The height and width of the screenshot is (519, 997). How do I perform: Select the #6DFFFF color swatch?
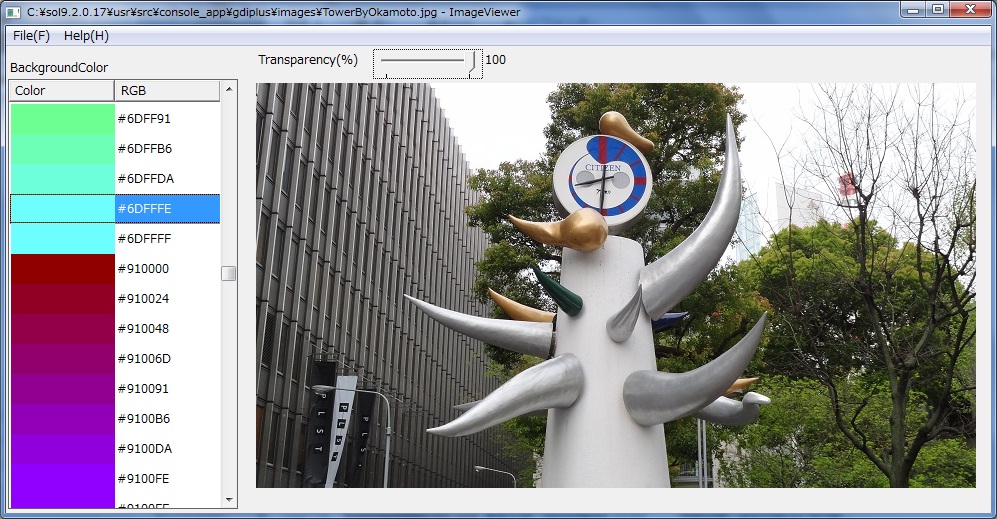tap(62, 239)
